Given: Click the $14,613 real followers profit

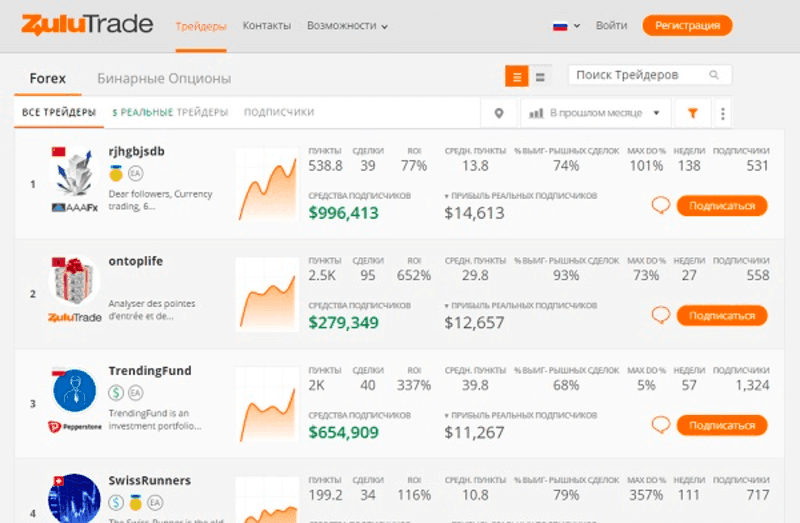Looking at the screenshot, I should coord(474,213).
